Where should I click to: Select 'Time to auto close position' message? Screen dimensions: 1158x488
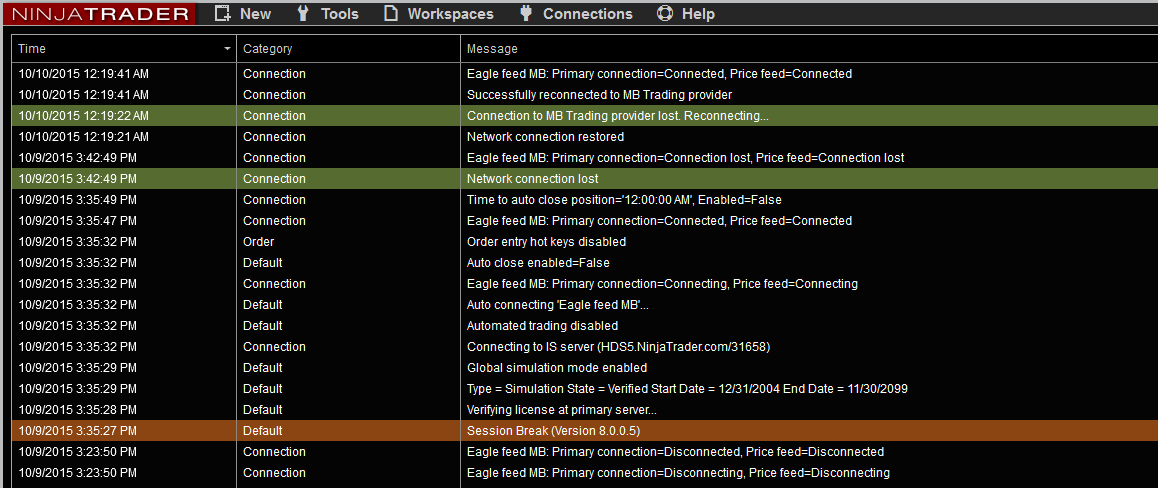(624, 199)
